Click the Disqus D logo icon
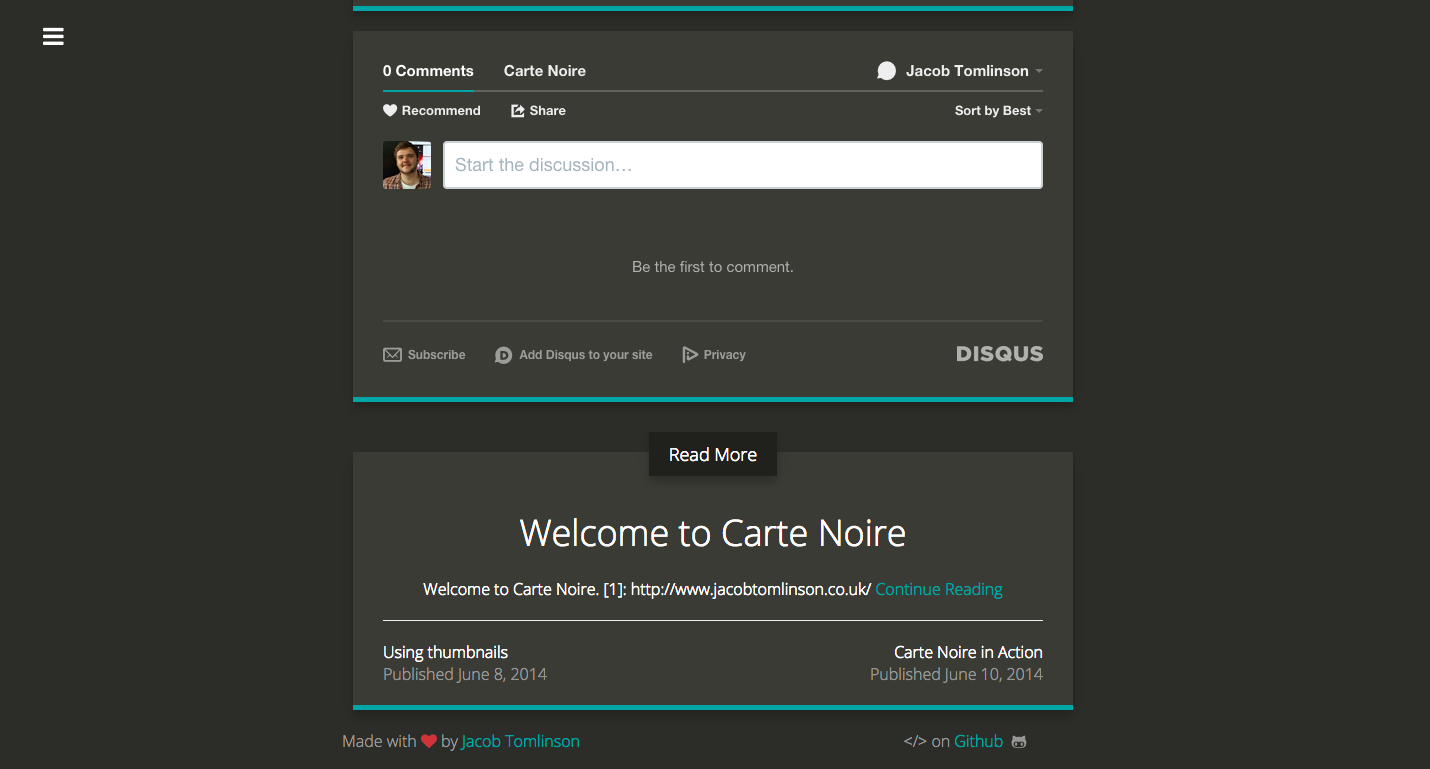 pos(504,355)
